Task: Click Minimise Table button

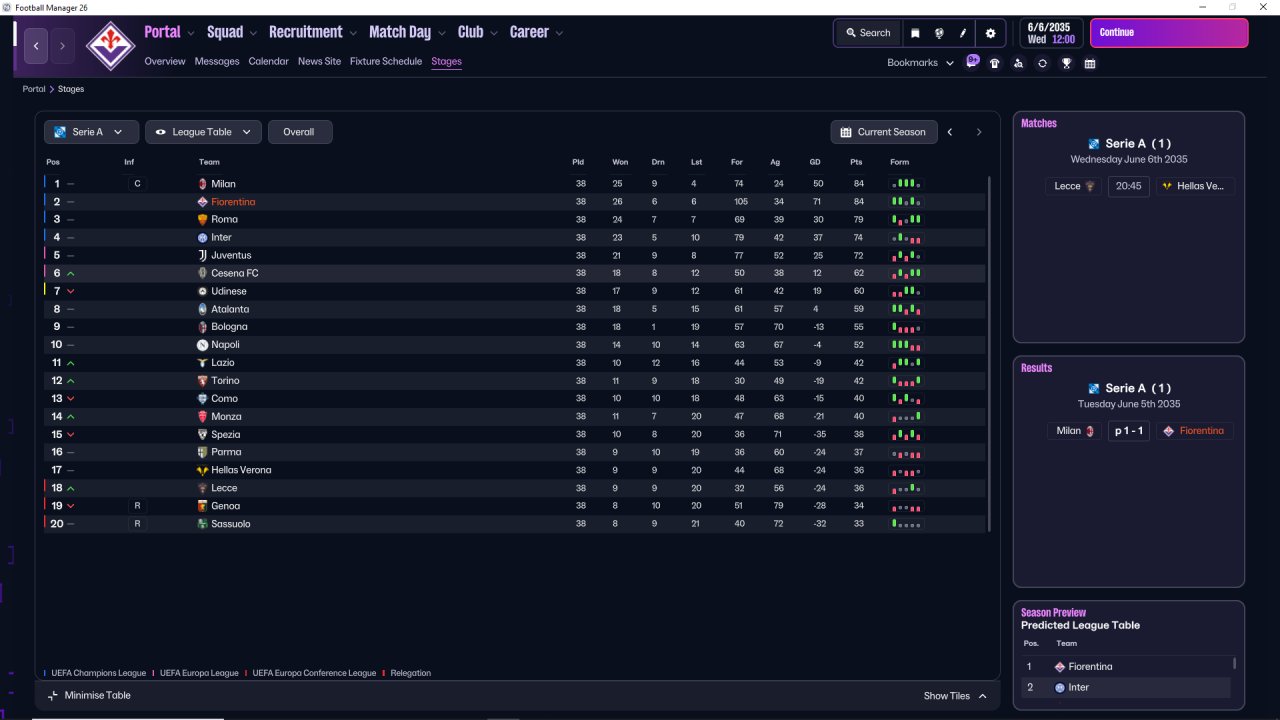Action: click(x=89, y=696)
